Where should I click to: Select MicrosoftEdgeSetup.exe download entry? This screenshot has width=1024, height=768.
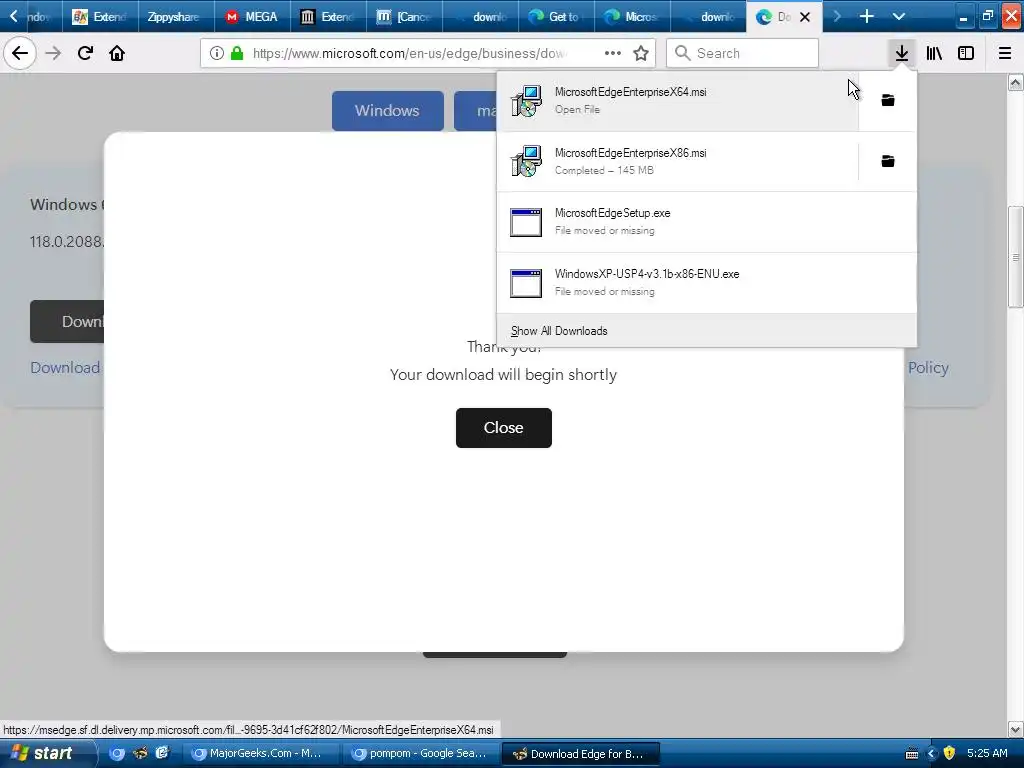pos(707,221)
